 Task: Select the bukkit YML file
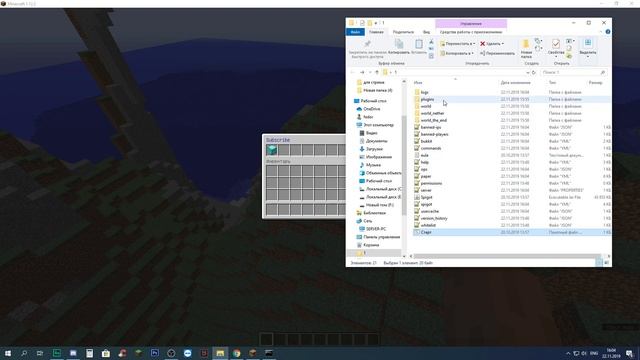[x=426, y=141]
